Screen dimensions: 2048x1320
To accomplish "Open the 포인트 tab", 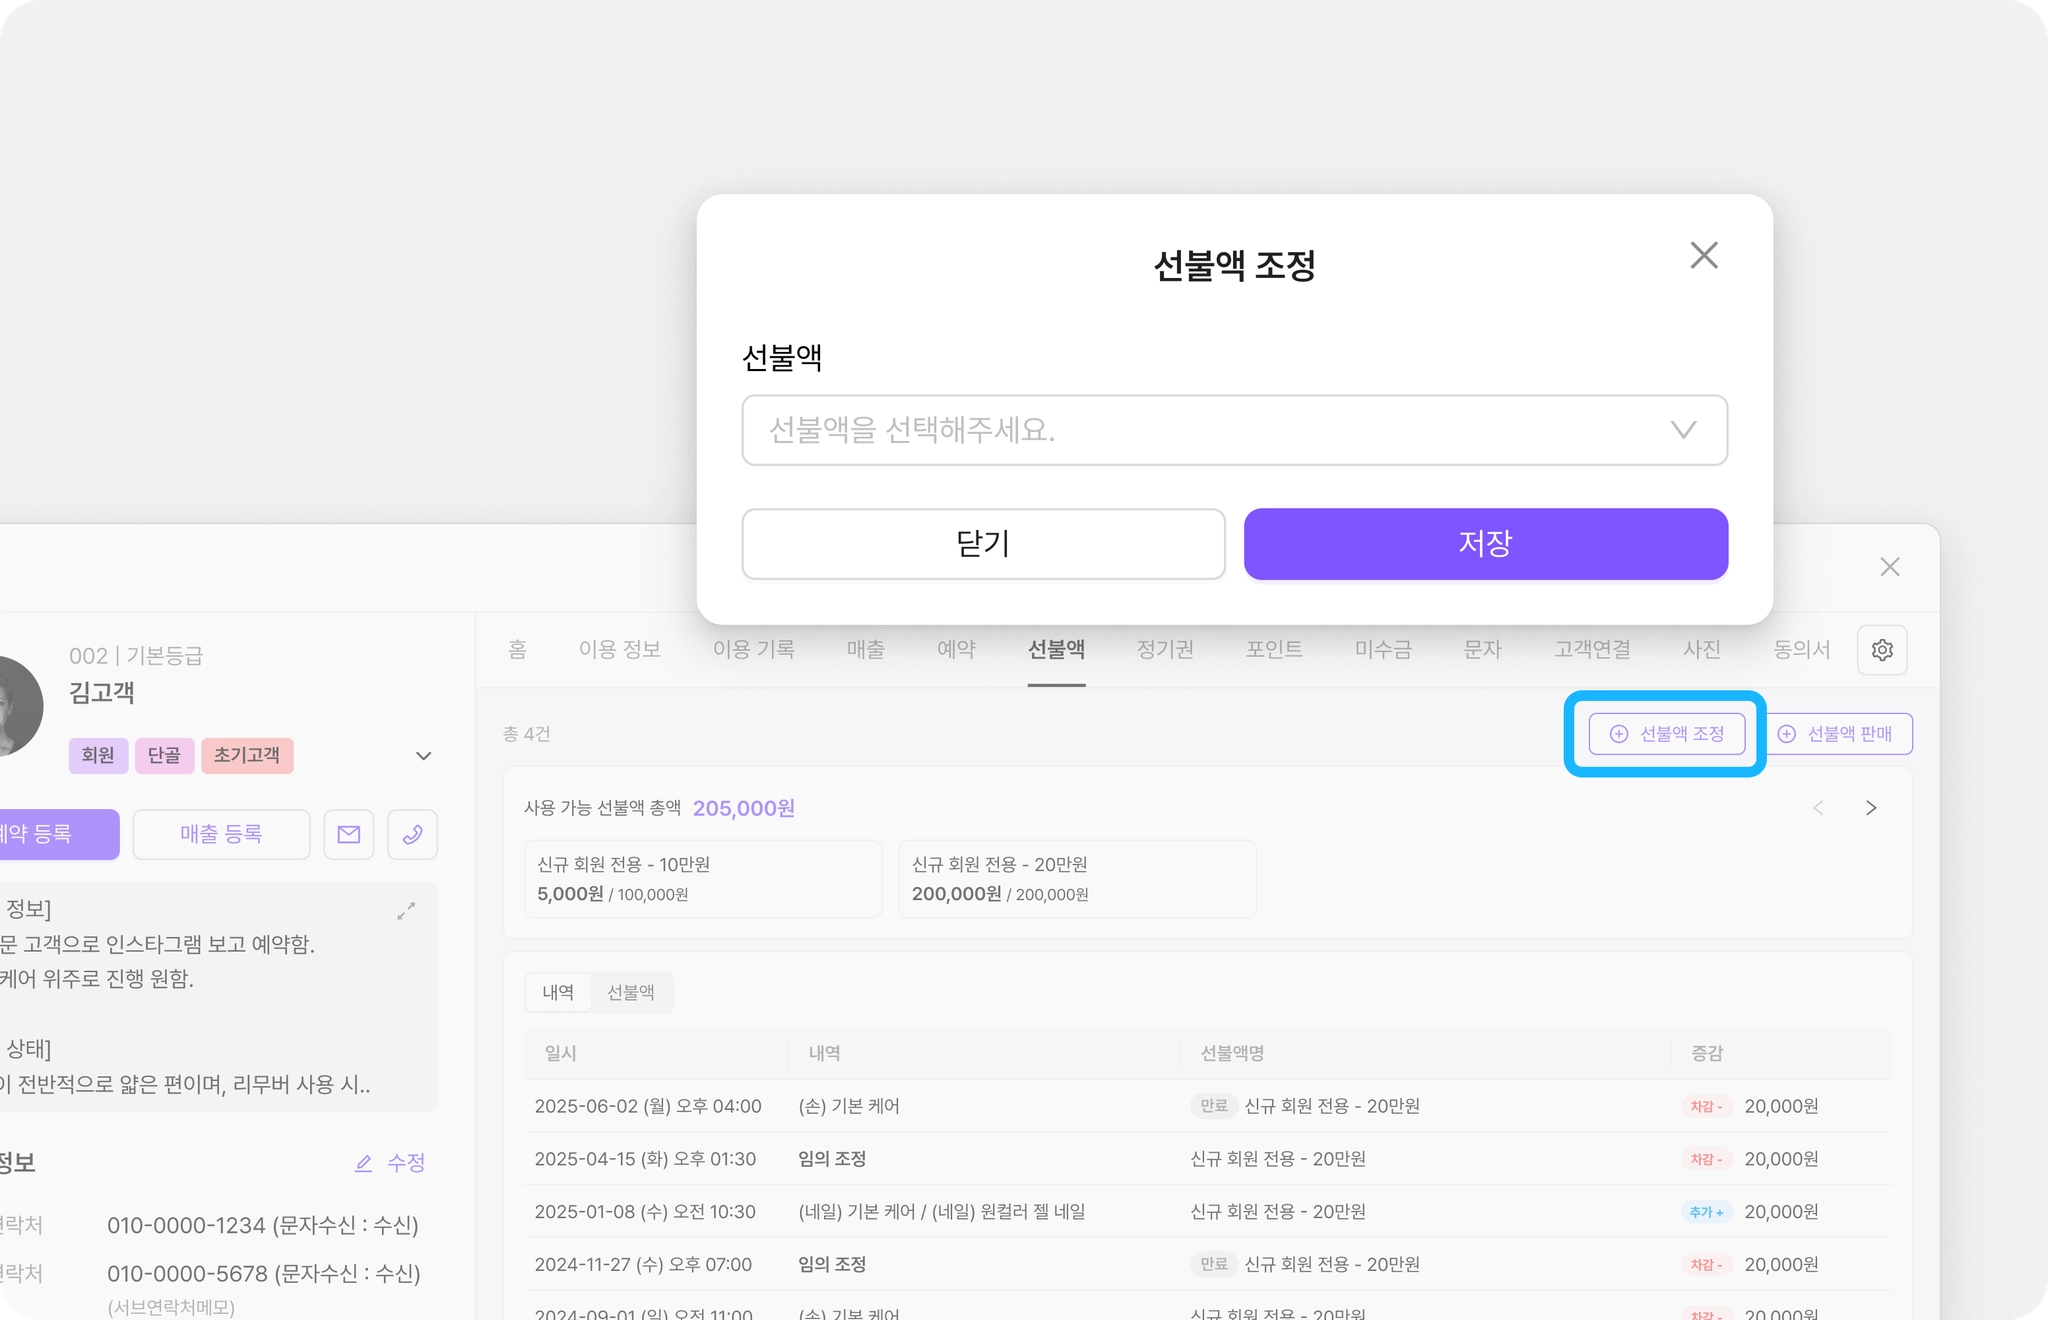I will click(1274, 650).
